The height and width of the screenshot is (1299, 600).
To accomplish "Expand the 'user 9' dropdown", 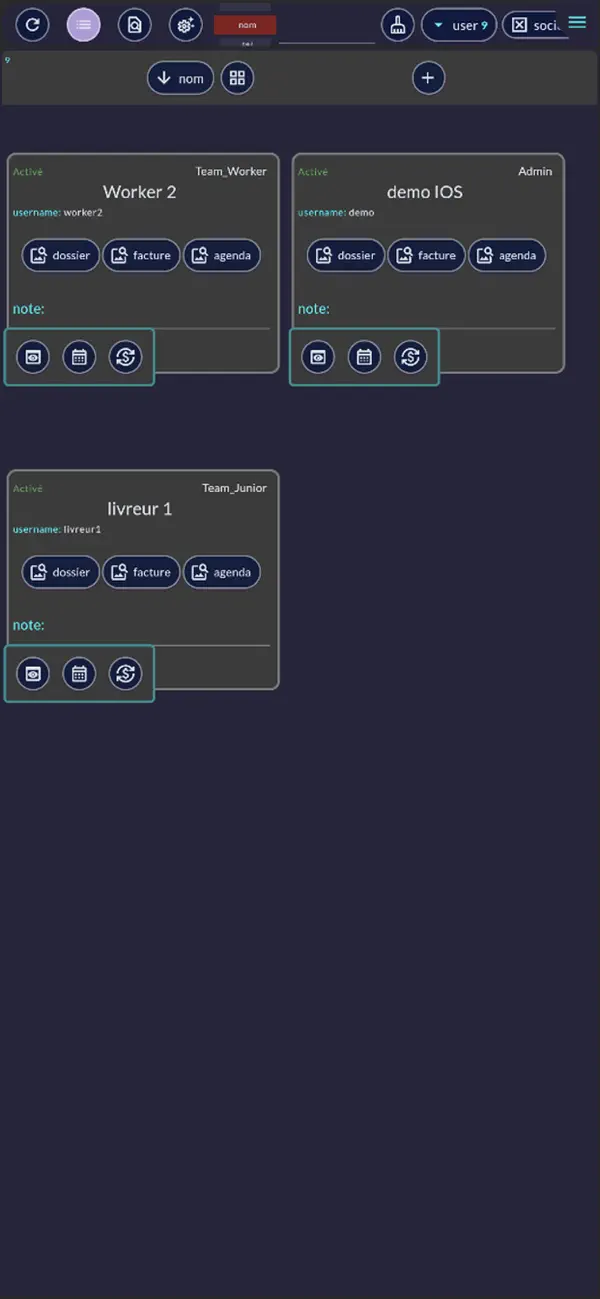I will tap(459, 25).
